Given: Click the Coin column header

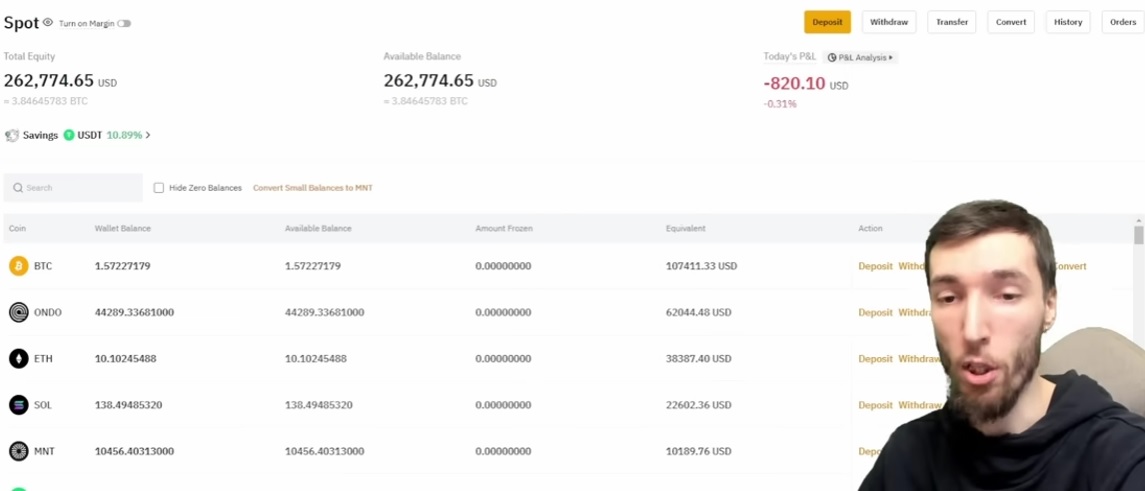Looking at the screenshot, I should (17, 229).
